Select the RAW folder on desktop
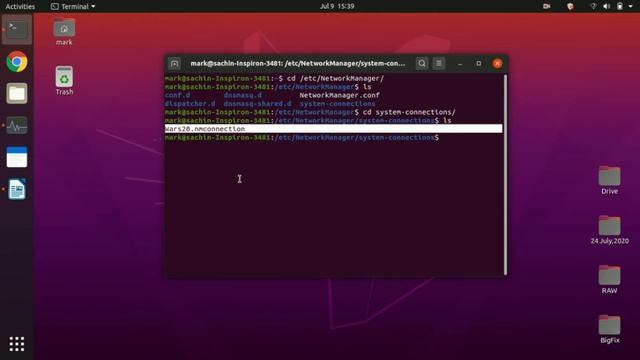Viewport: 640px width, 360px height. click(609, 280)
